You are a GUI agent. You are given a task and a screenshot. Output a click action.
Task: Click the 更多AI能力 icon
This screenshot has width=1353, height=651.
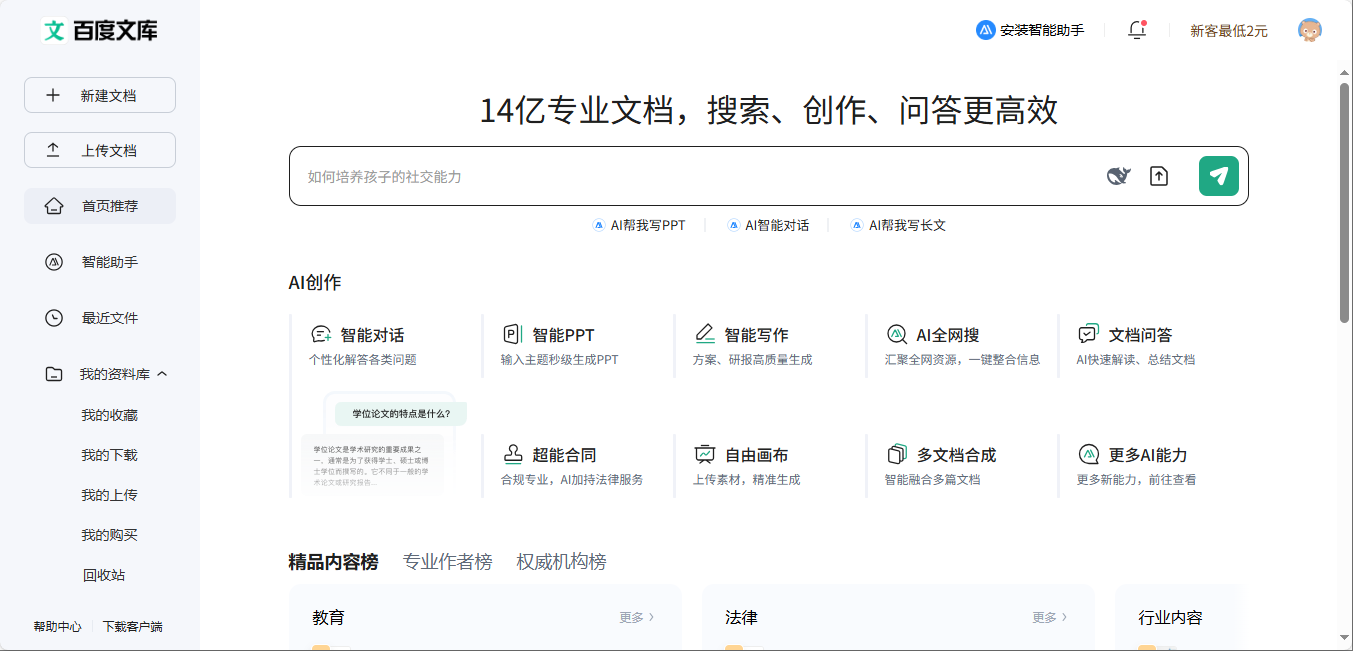tap(1089, 454)
